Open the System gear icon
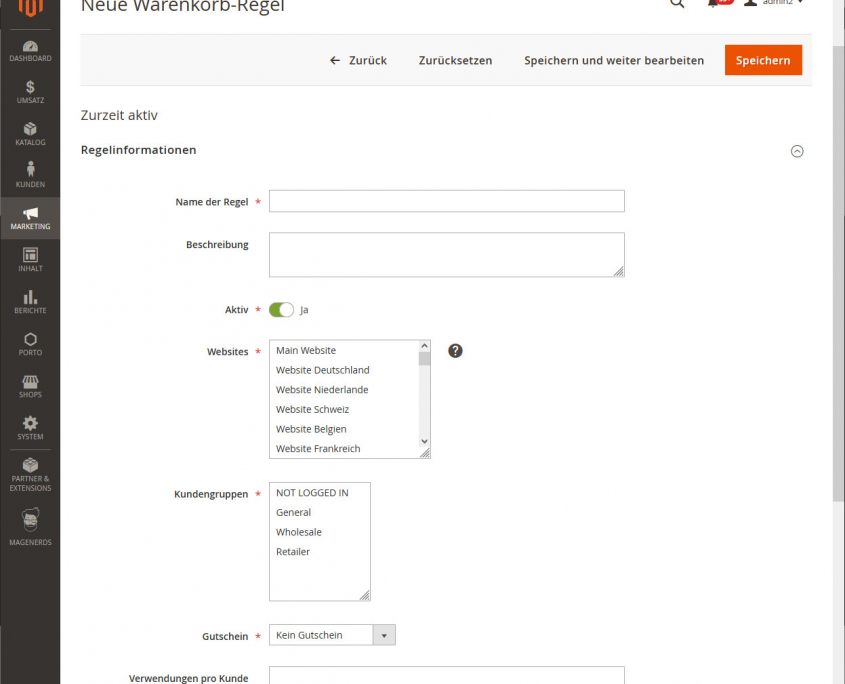This screenshot has width=845, height=684. tap(30, 424)
